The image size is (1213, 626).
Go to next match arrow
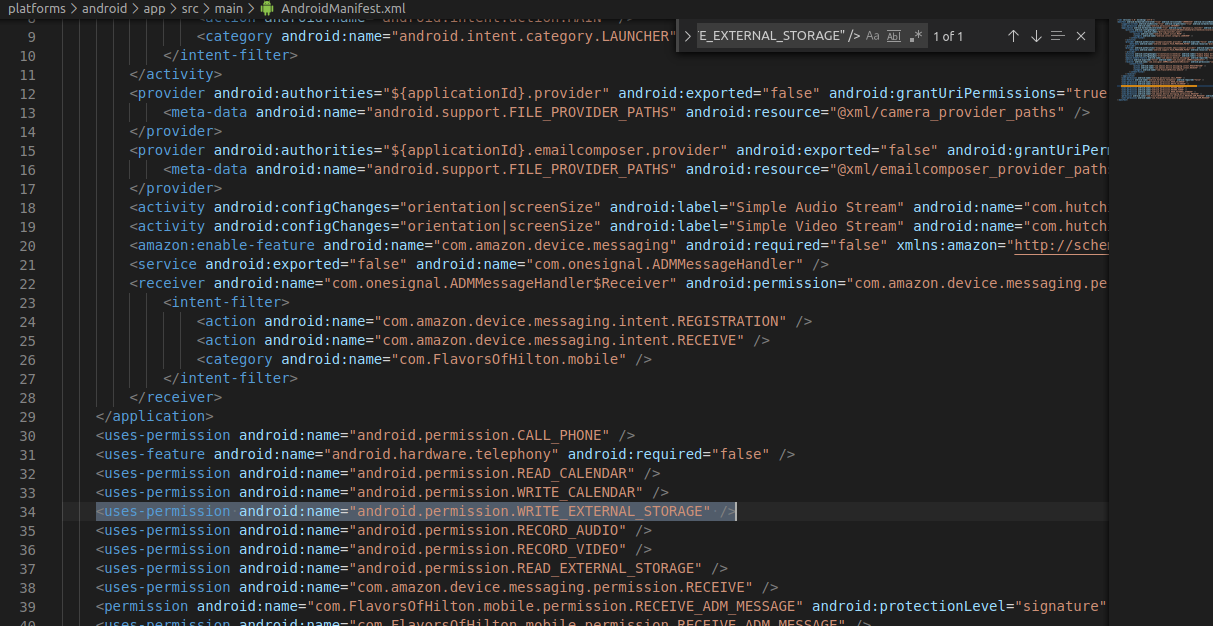1036,36
